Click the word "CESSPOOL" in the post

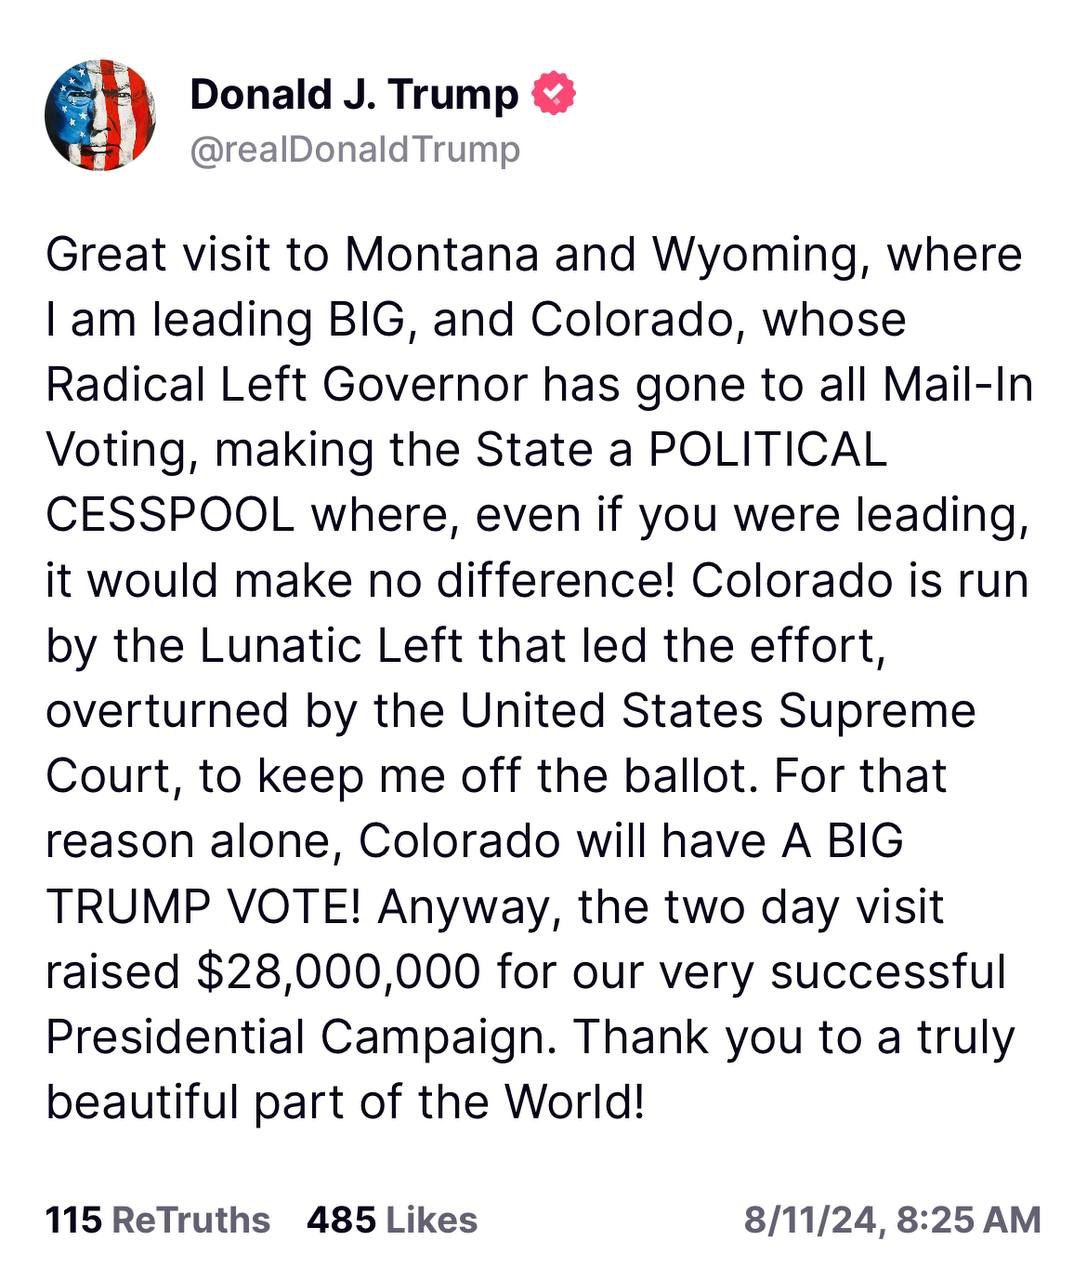pos(170,515)
